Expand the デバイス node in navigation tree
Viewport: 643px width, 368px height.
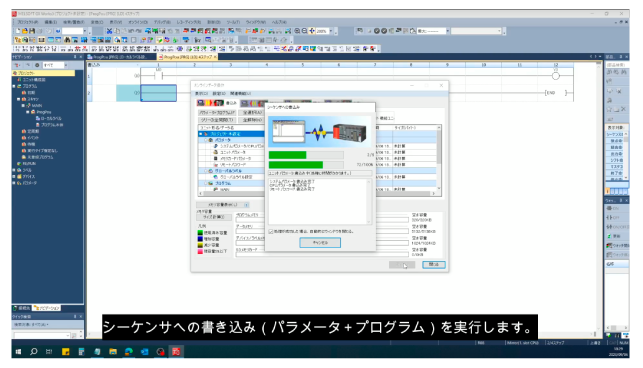[x=14, y=176]
